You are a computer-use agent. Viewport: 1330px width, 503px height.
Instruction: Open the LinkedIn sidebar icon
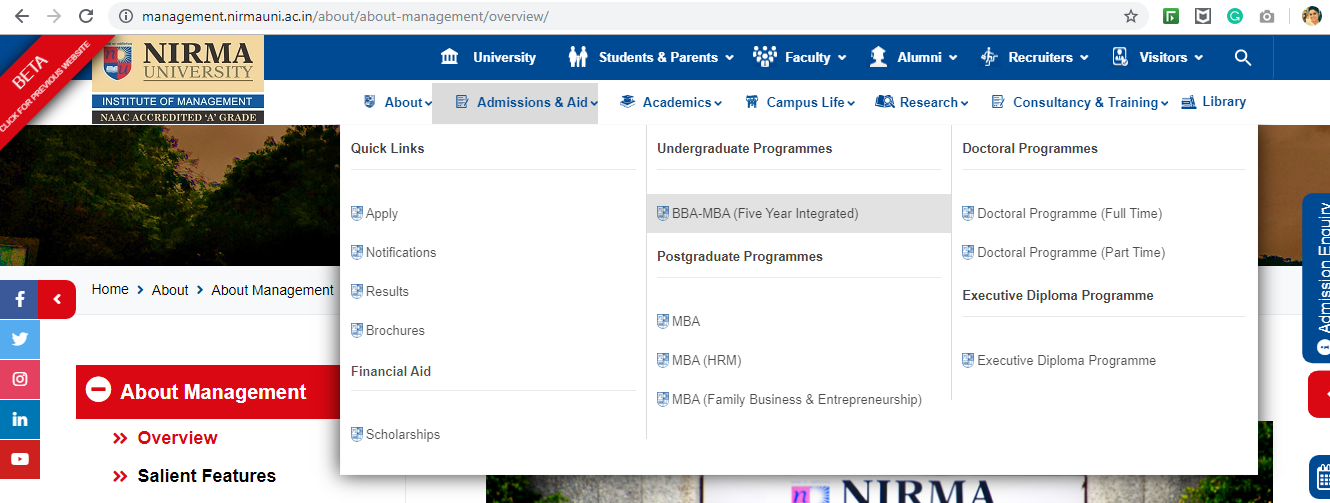pos(19,419)
